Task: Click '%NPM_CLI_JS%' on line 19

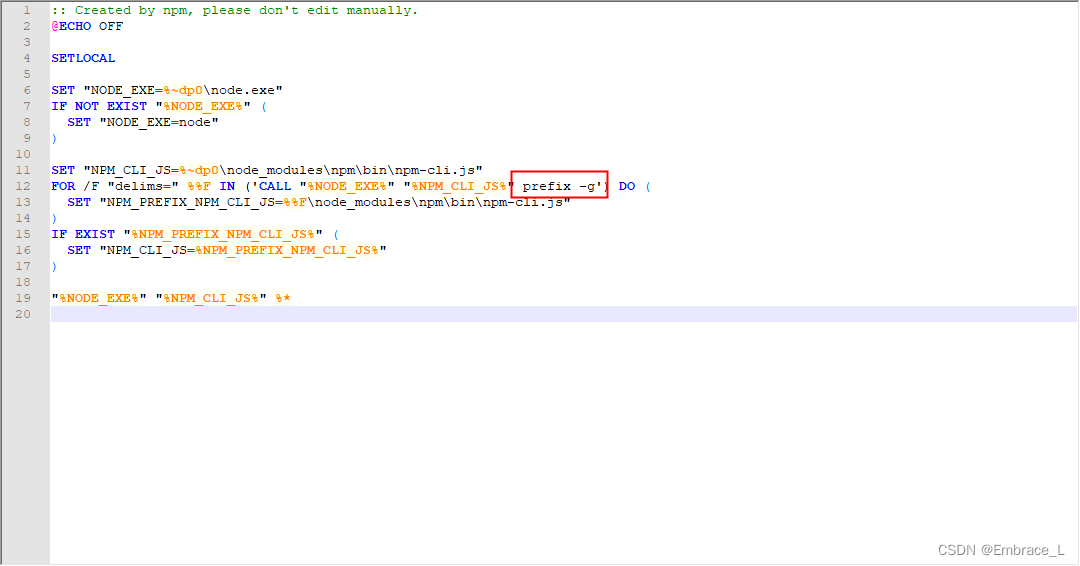Action: pos(211,298)
